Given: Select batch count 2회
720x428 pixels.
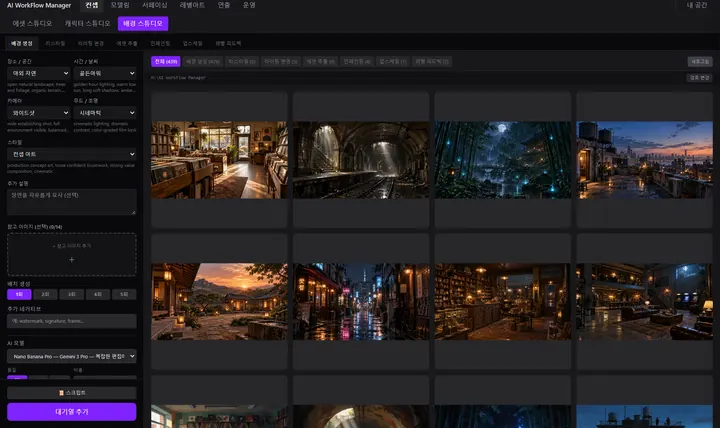Looking at the screenshot, I should [x=45, y=294].
